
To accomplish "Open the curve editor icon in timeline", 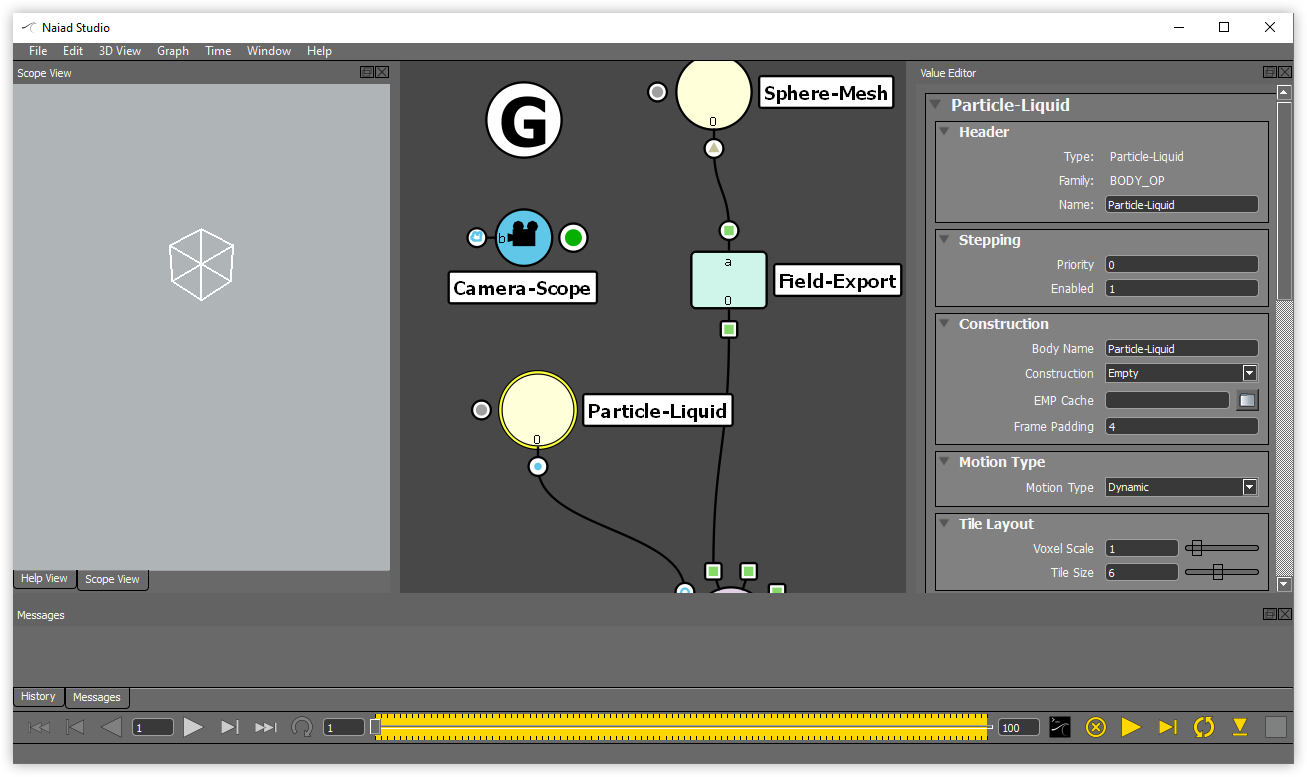I will [1060, 727].
